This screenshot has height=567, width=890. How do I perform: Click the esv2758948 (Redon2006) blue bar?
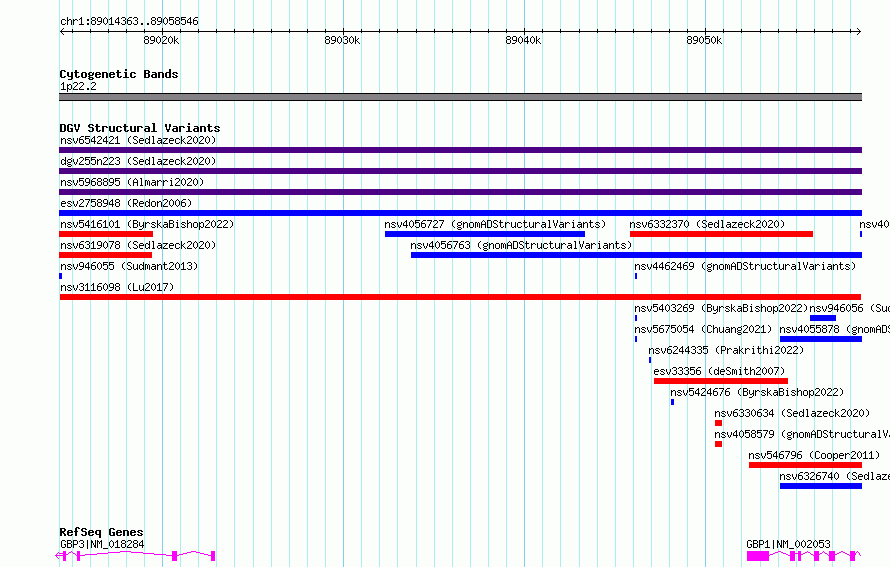coord(460,213)
